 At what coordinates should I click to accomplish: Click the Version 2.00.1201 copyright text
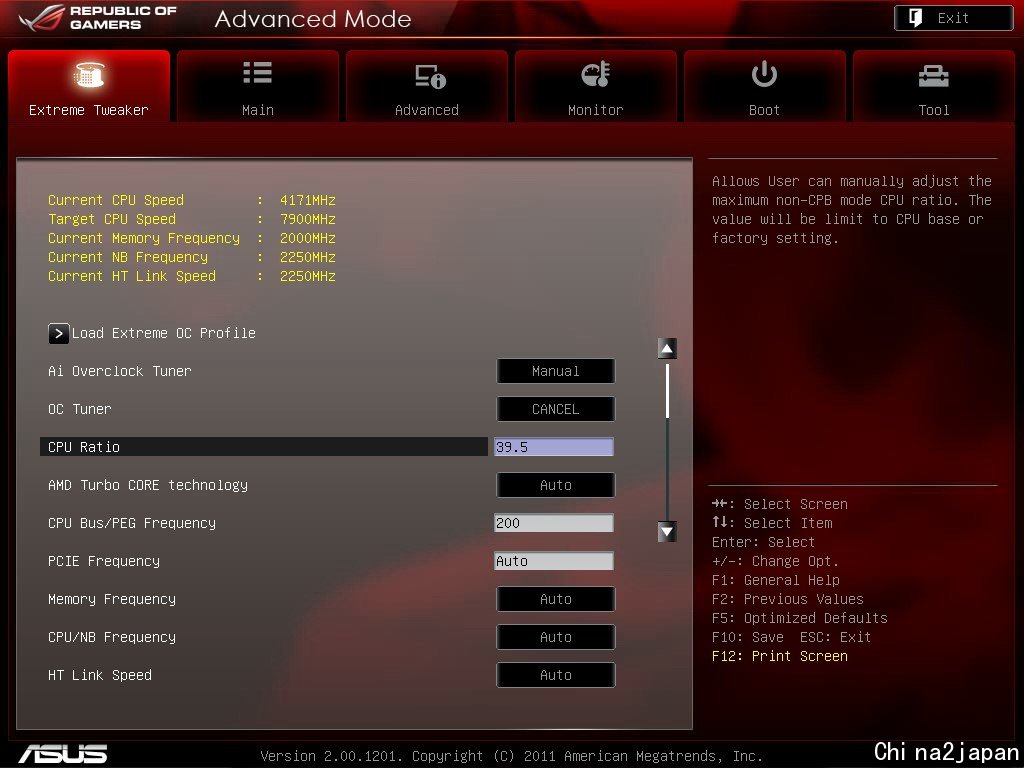511,756
